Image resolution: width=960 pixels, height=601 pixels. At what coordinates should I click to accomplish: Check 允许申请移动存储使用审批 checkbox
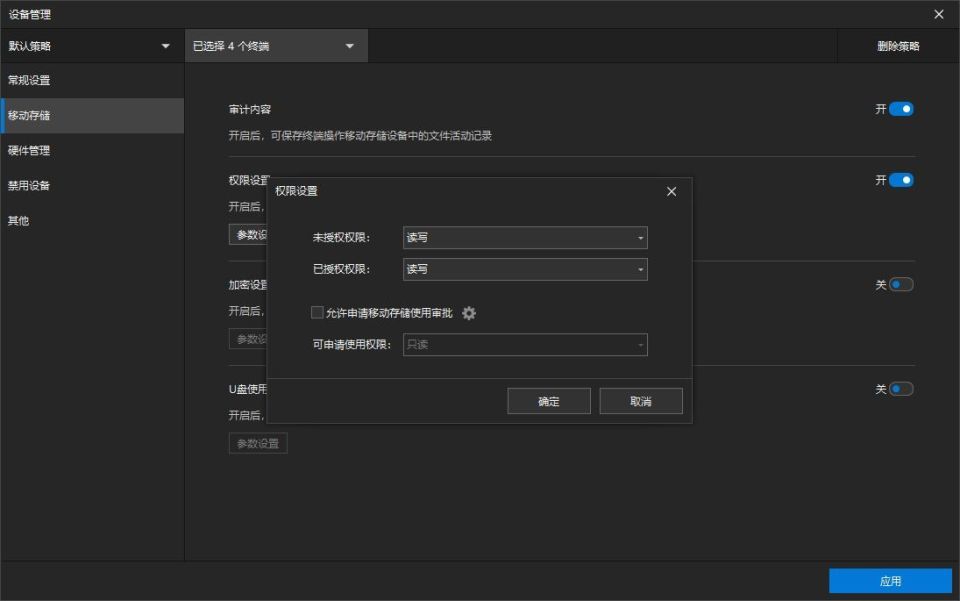tap(317, 313)
